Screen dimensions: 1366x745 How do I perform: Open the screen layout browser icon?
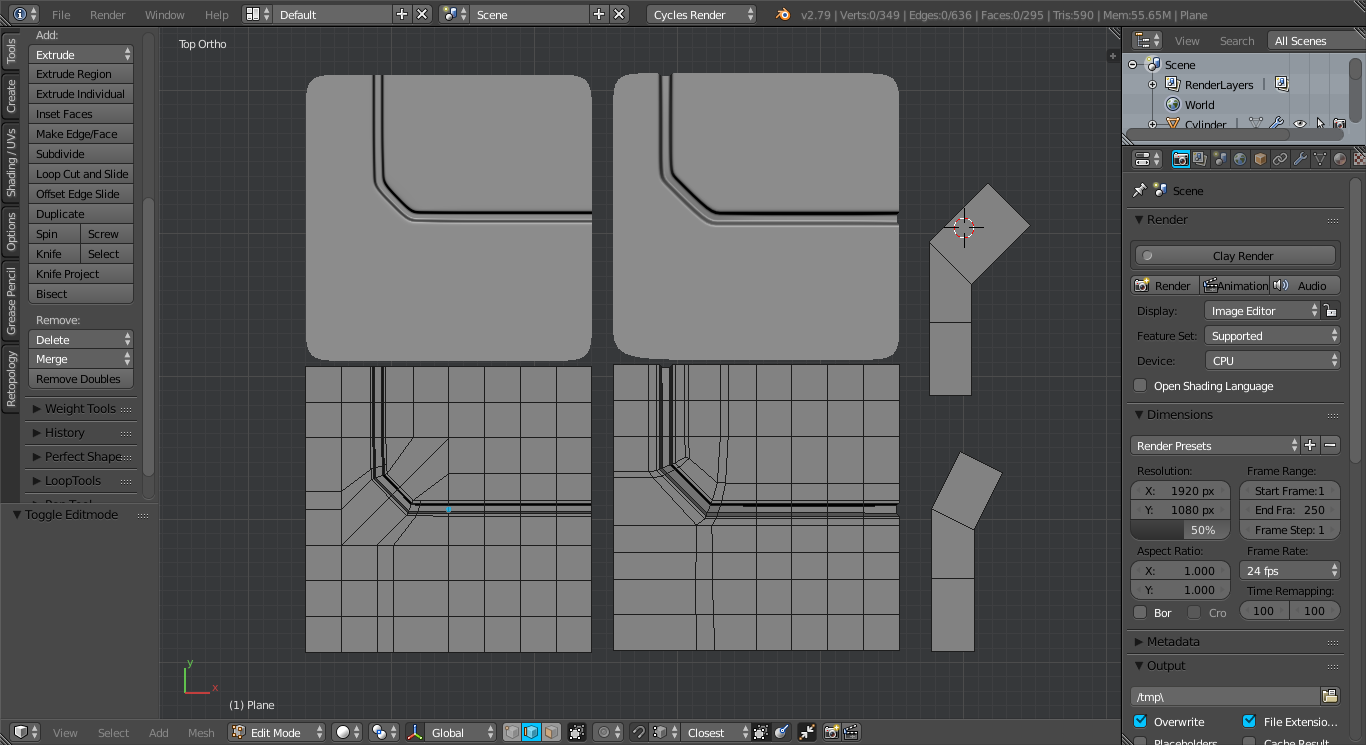258,14
